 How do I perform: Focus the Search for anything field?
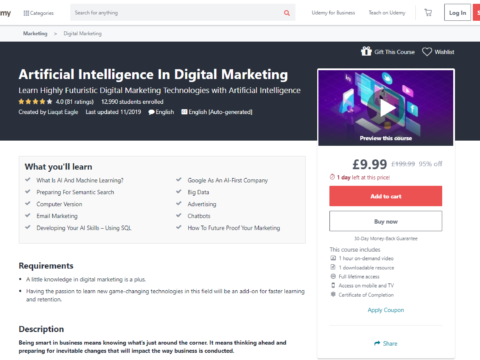[x=177, y=13]
